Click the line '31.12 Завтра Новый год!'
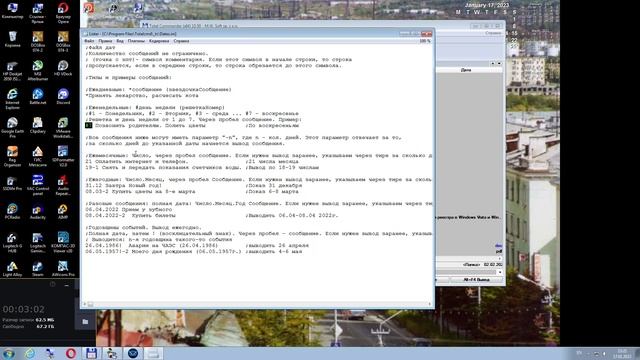640x360 pixels. [x=124, y=185]
